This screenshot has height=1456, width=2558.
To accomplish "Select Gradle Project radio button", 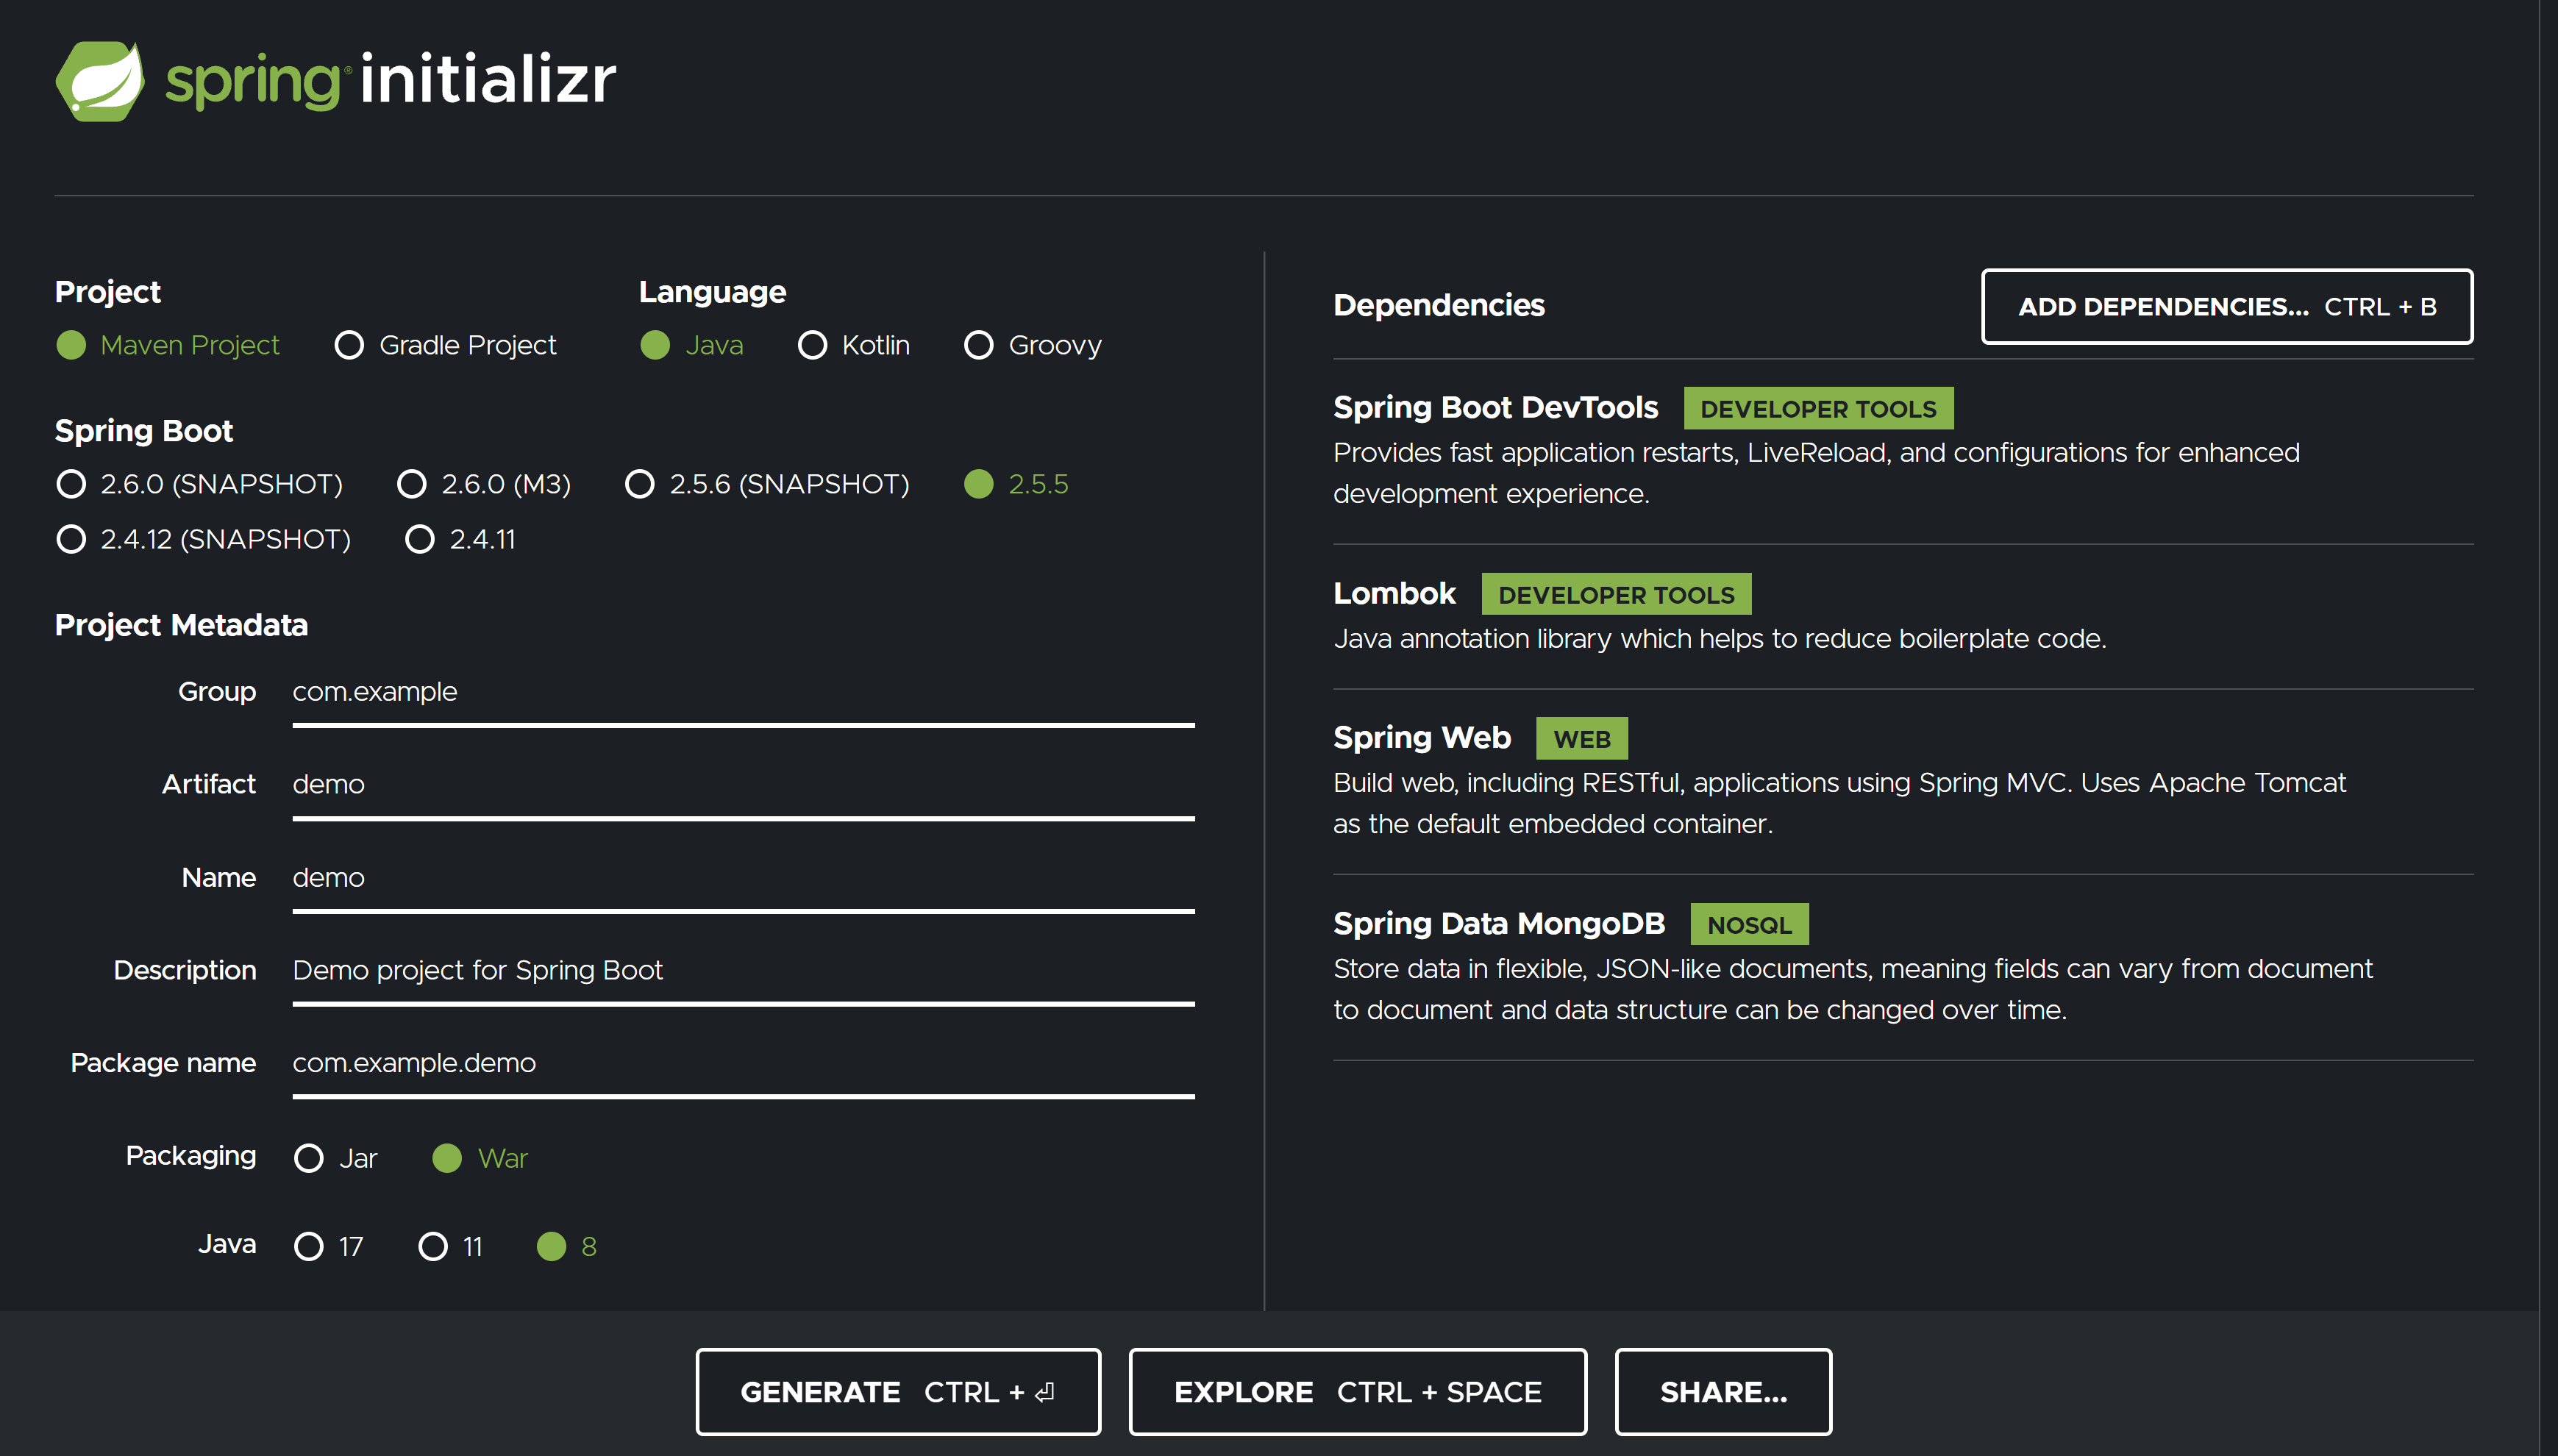I will (349, 345).
